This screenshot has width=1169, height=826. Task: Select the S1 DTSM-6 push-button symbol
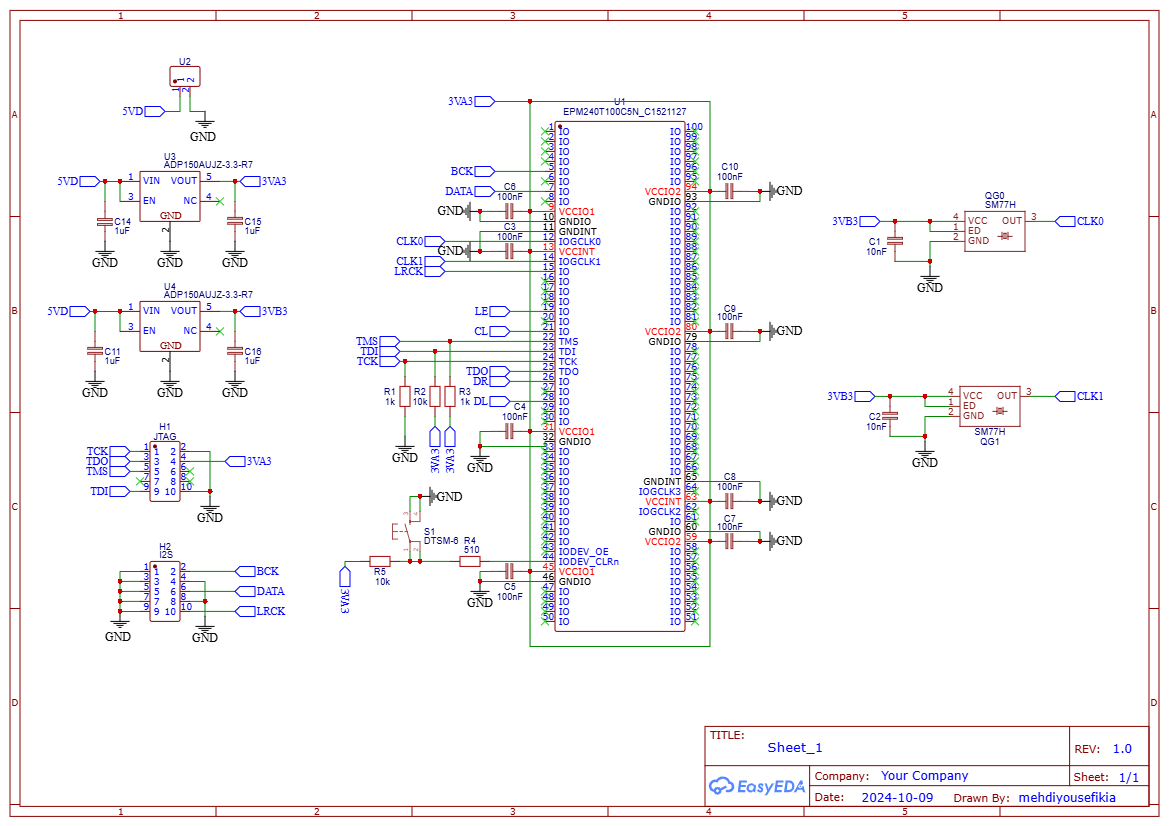point(406,533)
